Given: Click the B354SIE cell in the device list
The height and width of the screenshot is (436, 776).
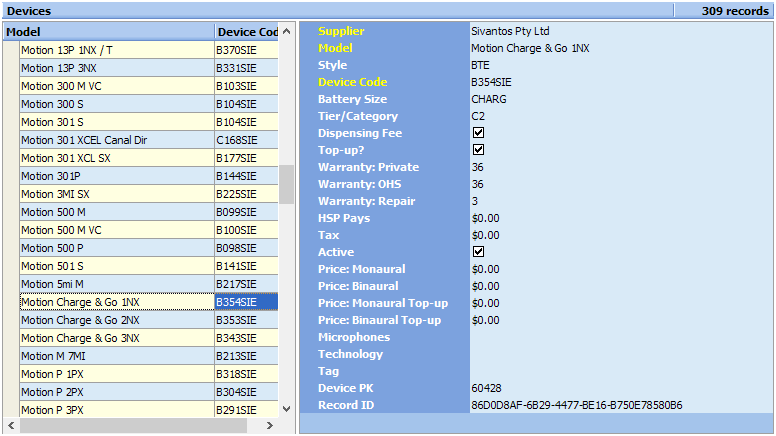Looking at the screenshot, I should 245,302.
